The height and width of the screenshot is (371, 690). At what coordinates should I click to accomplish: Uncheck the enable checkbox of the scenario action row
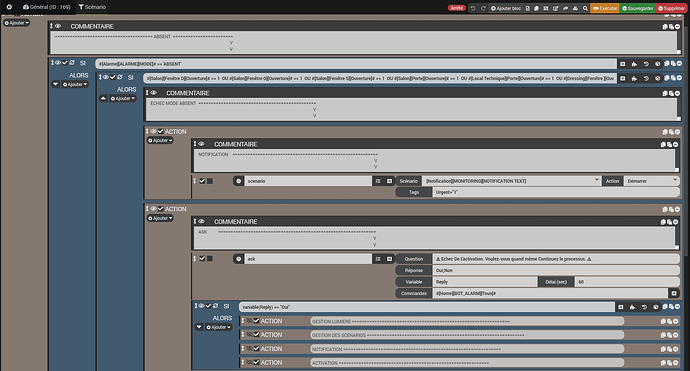click(202, 181)
